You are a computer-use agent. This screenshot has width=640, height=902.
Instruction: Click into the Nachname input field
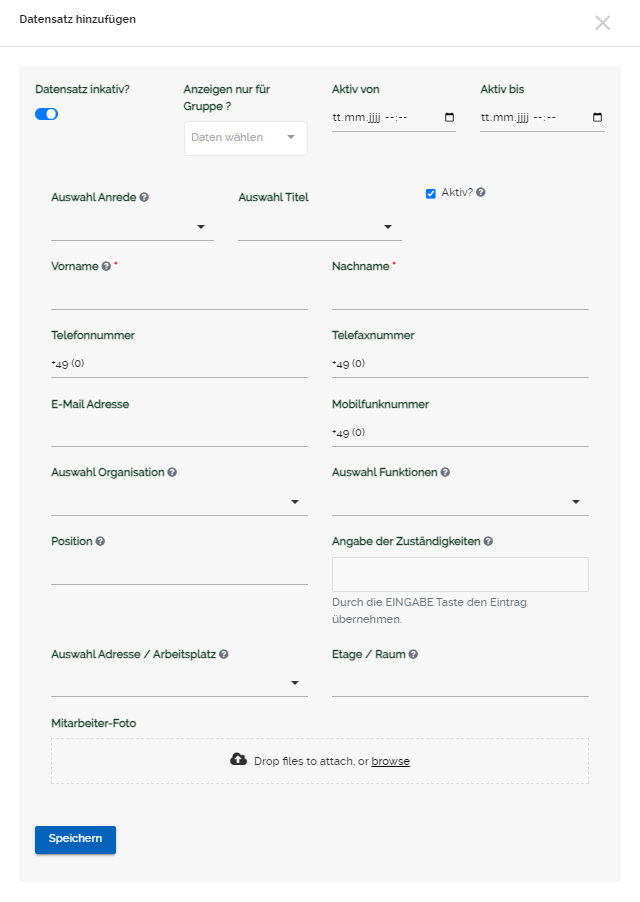(460, 296)
